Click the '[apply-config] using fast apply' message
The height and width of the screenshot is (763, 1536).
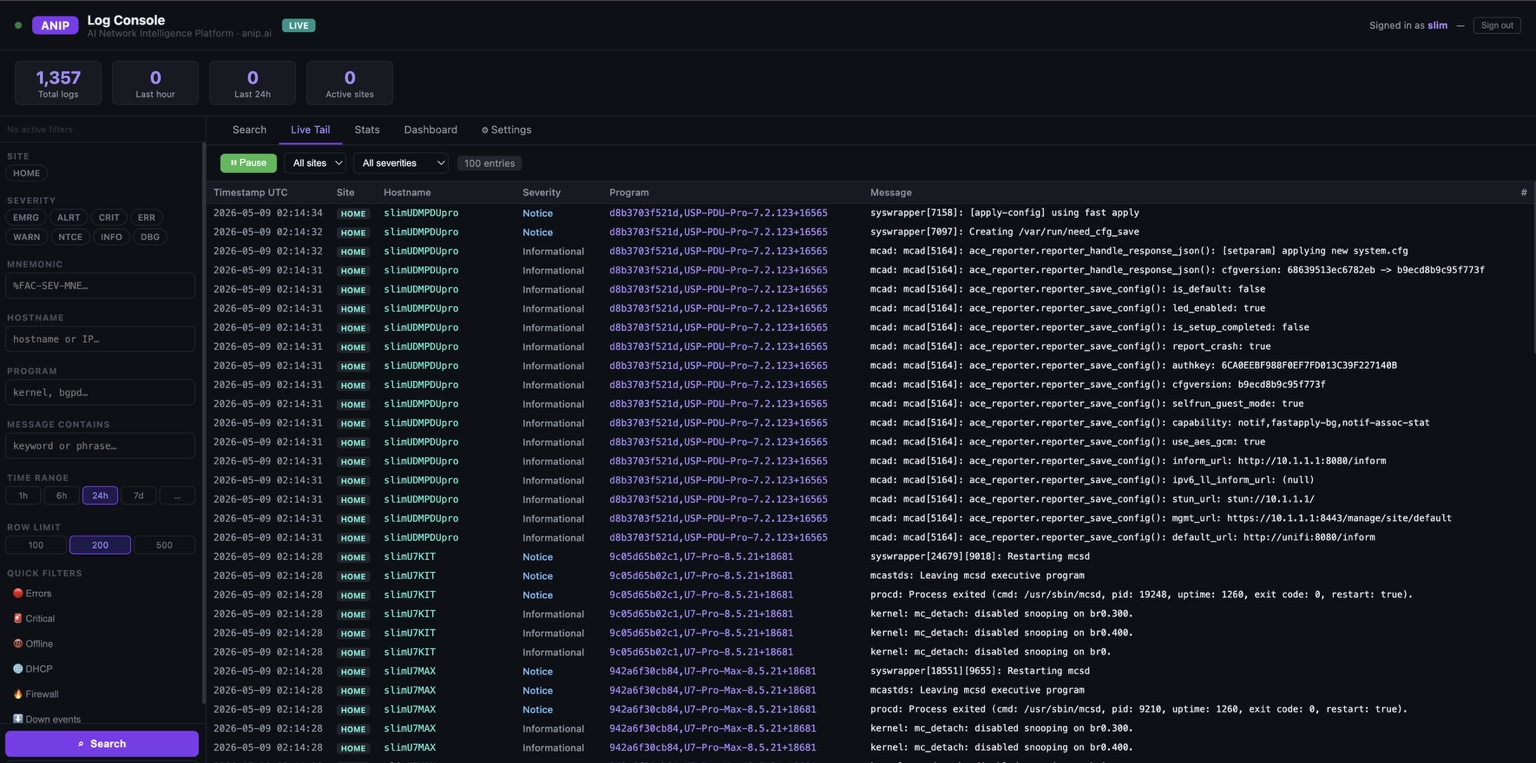1005,213
